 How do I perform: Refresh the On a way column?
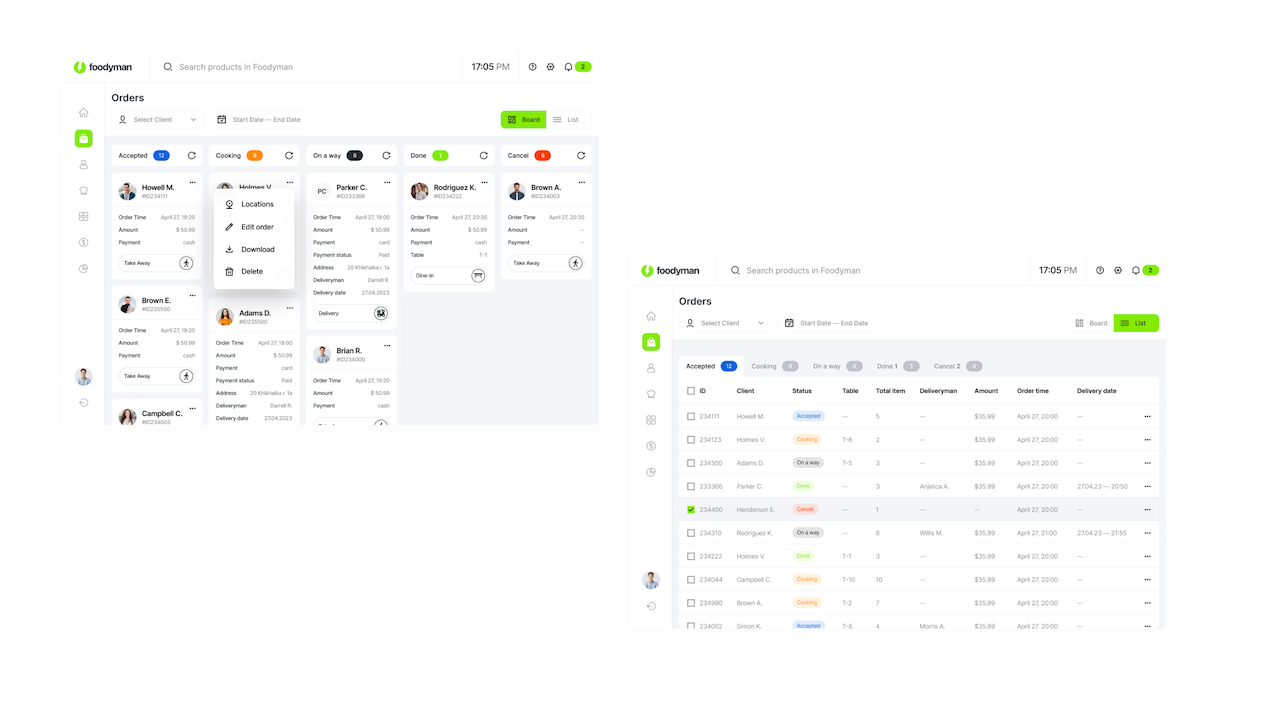point(386,156)
